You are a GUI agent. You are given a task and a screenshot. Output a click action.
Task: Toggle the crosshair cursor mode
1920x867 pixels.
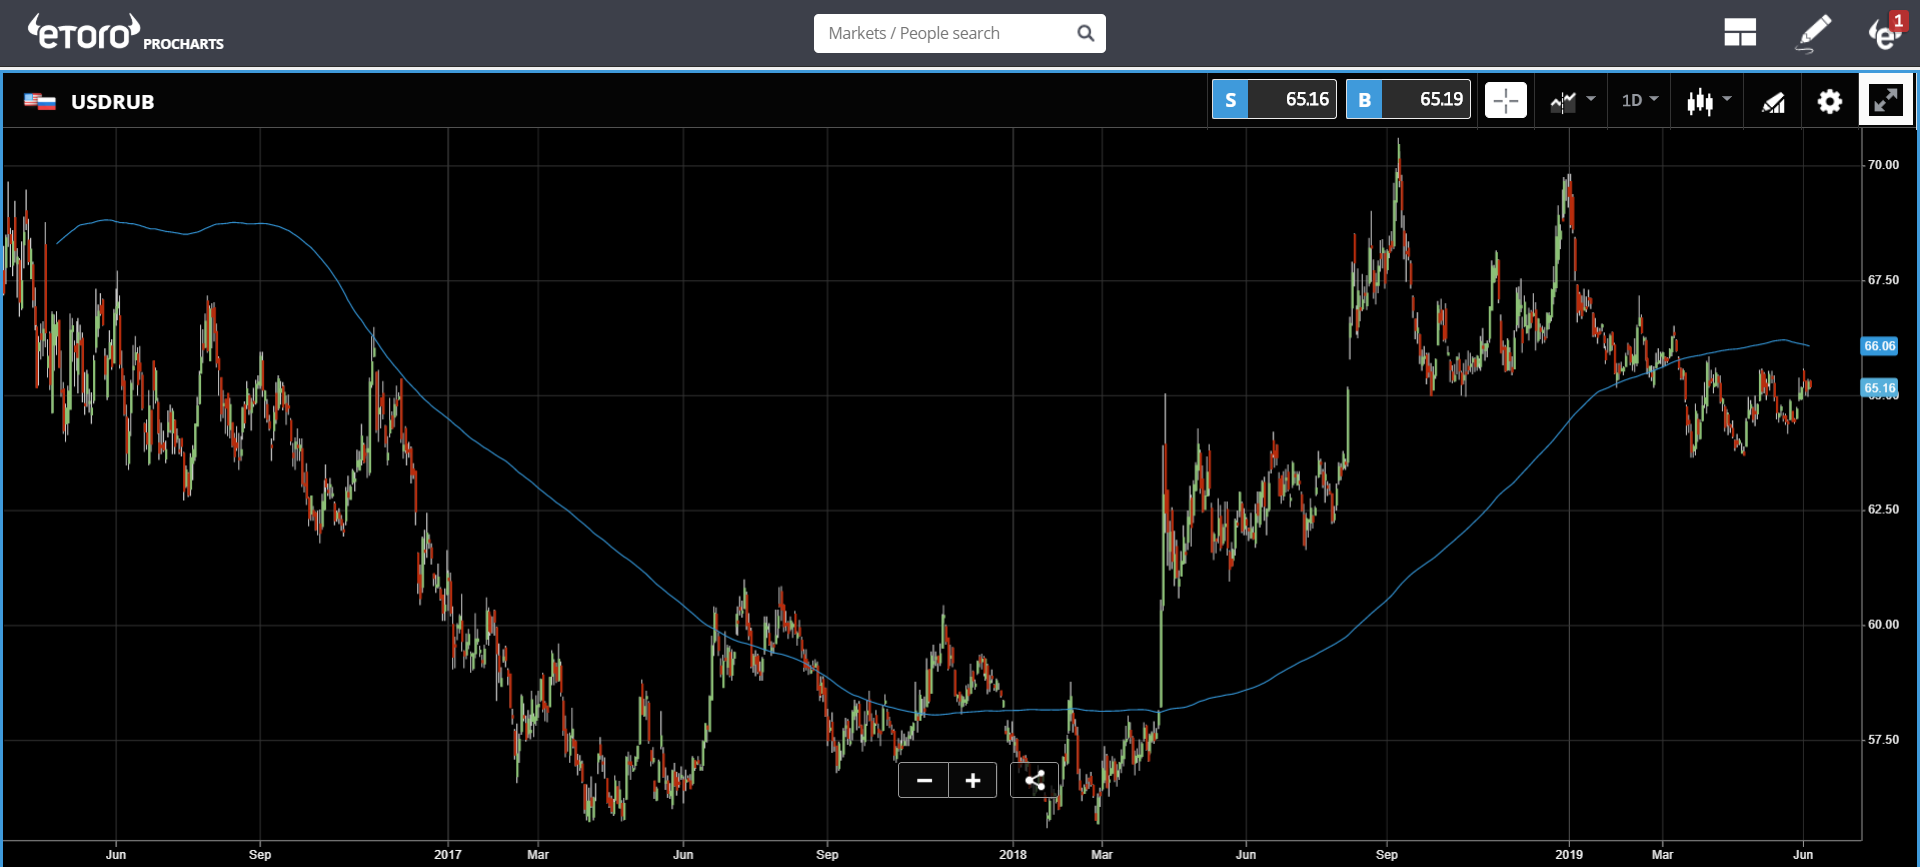pyautogui.click(x=1505, y=100)
